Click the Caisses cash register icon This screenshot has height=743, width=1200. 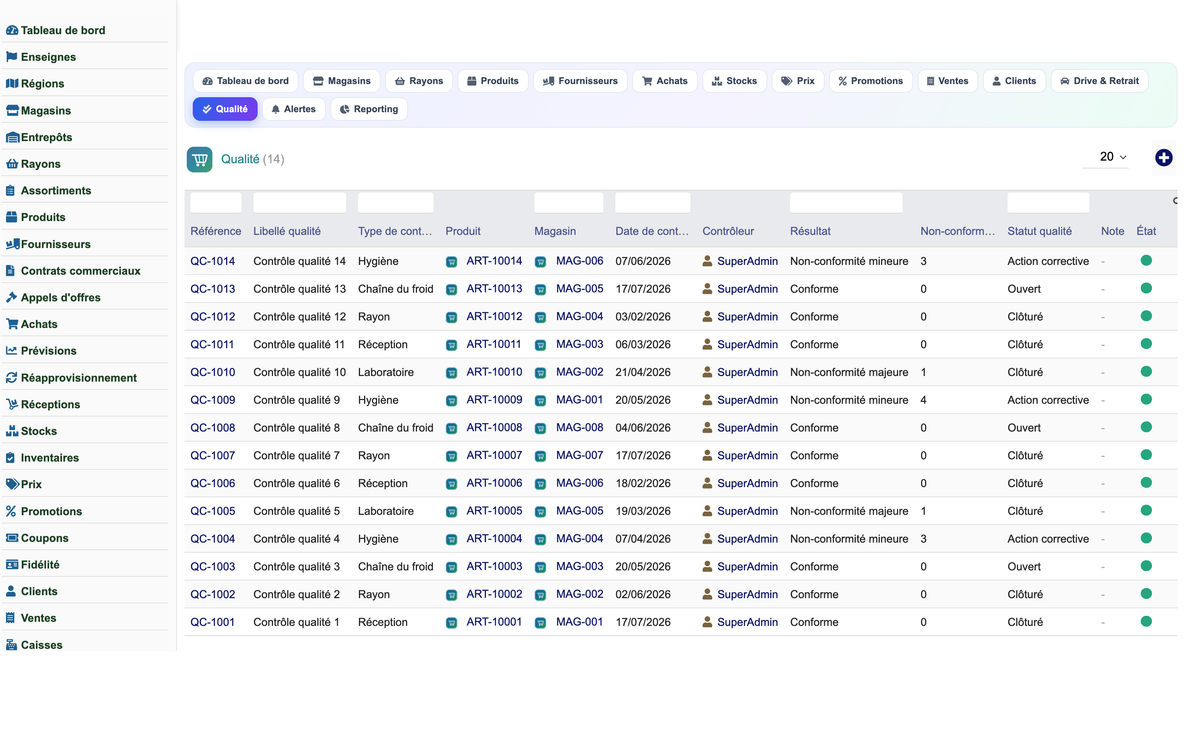pos(12,645)
